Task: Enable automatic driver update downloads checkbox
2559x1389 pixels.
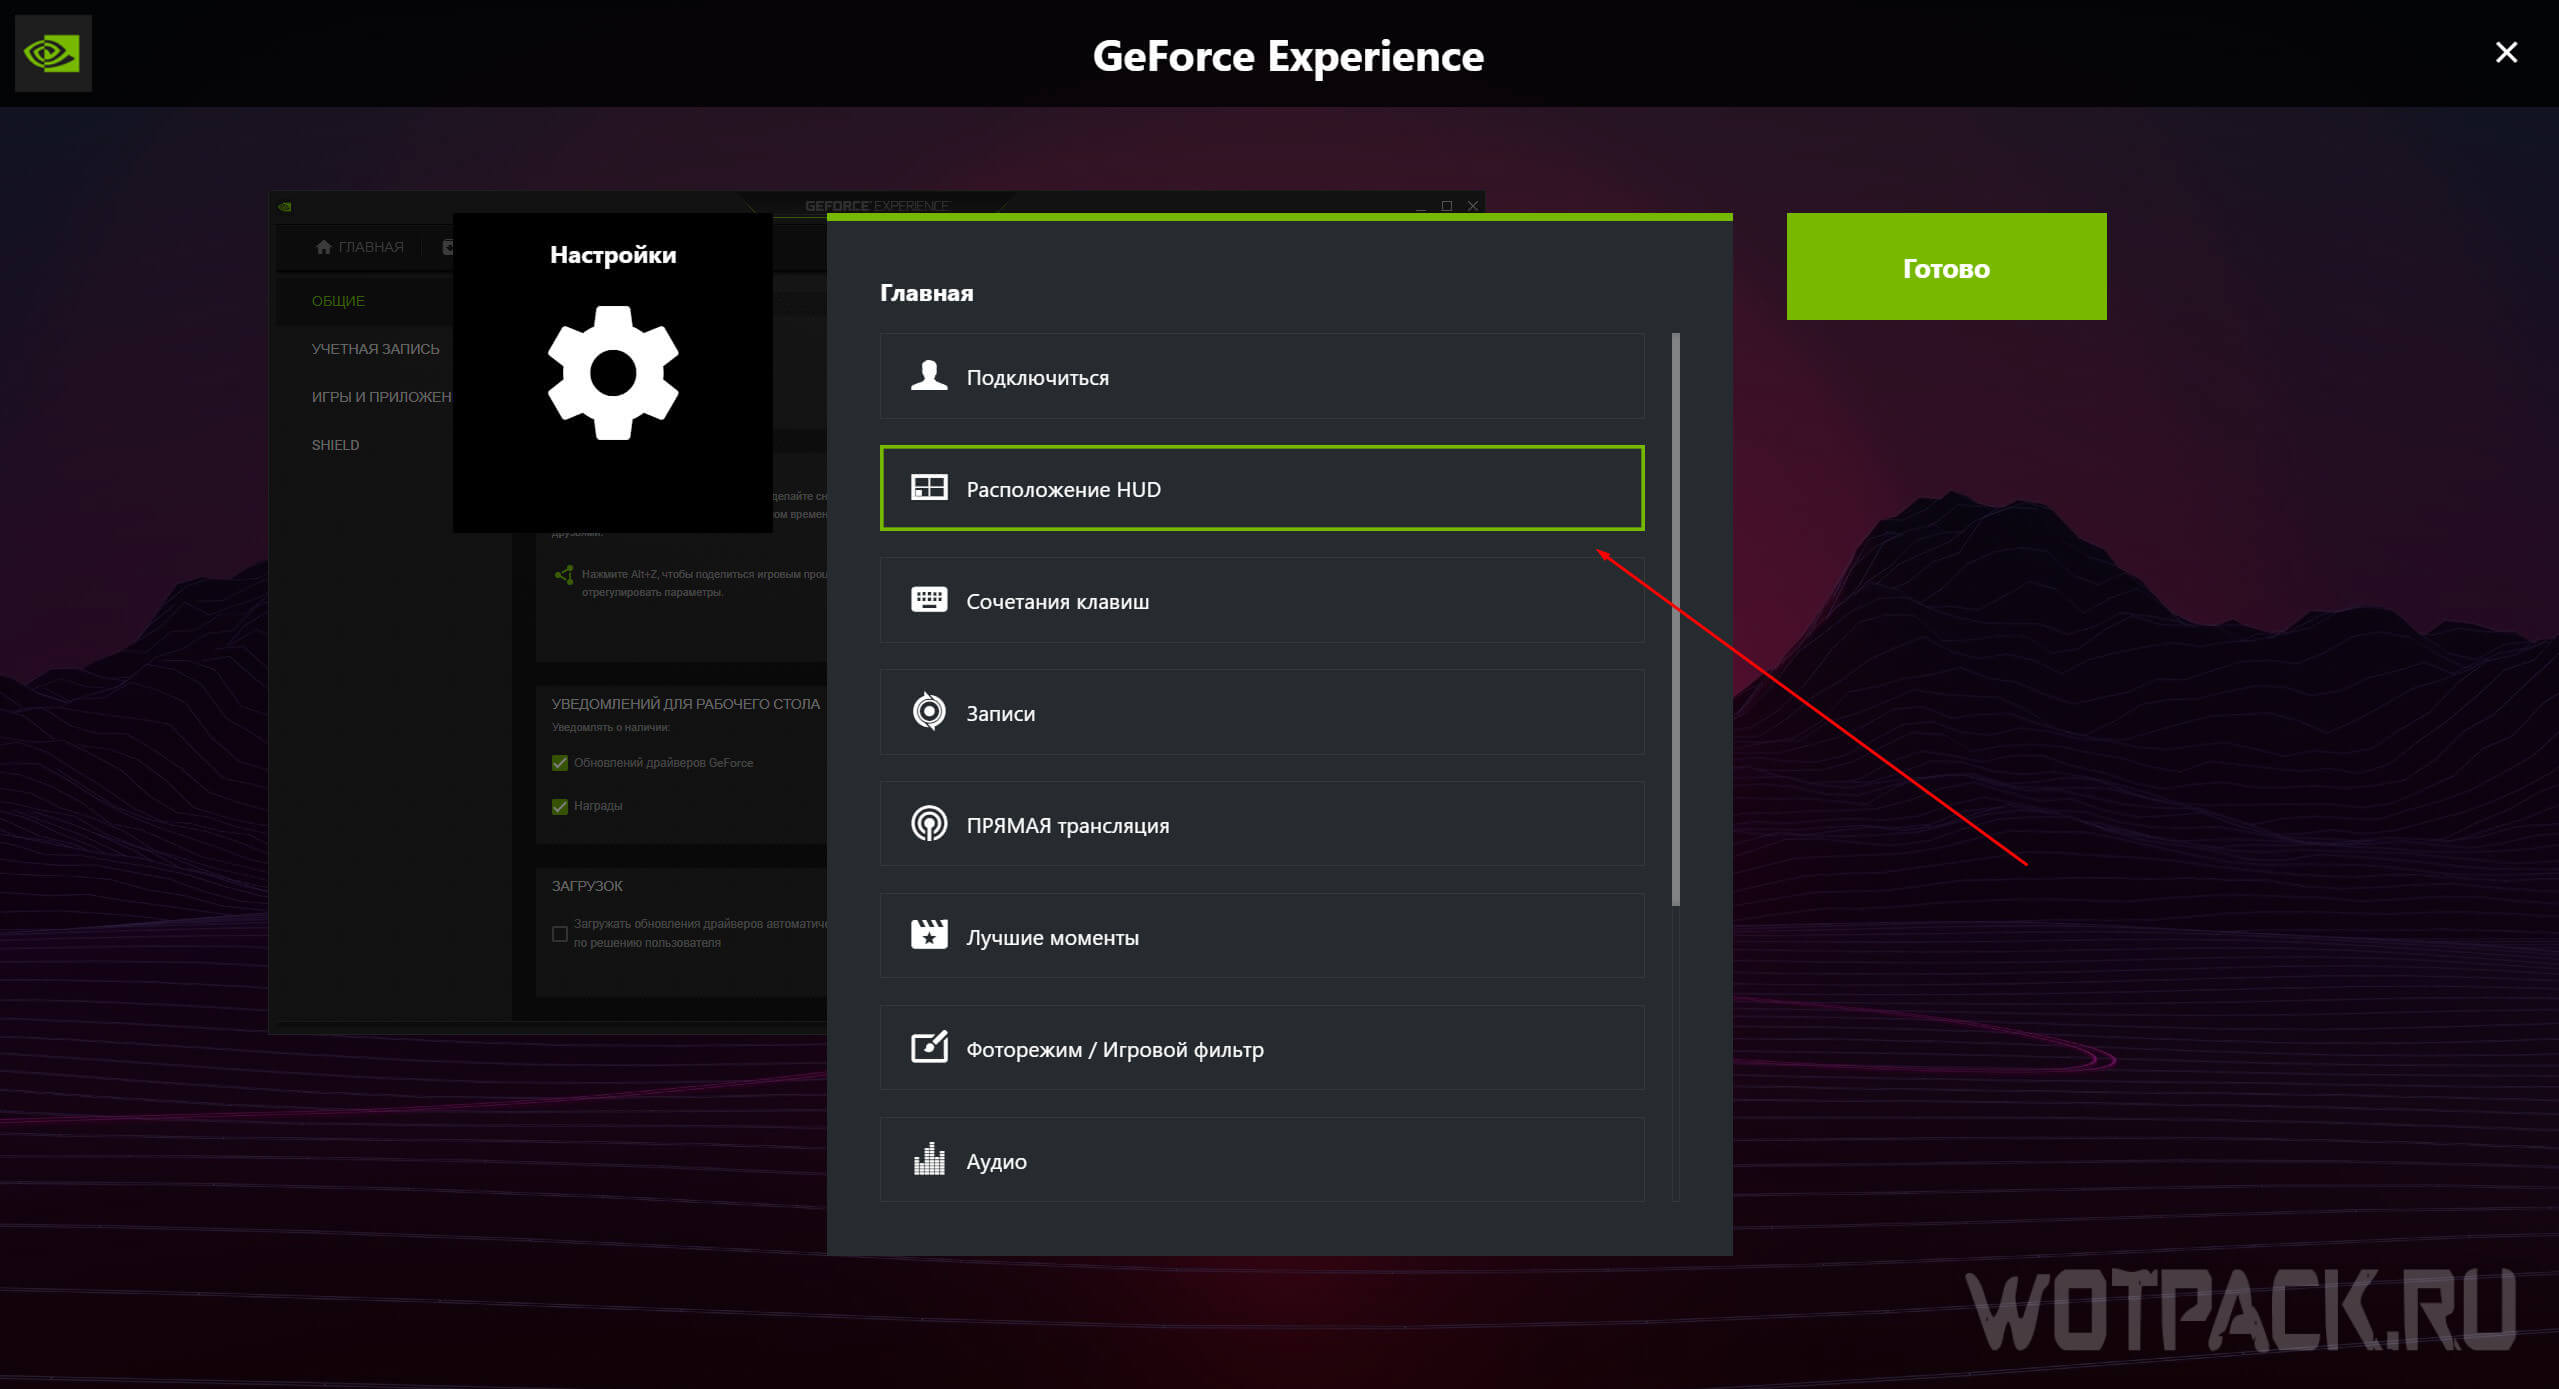Action: 560,934
